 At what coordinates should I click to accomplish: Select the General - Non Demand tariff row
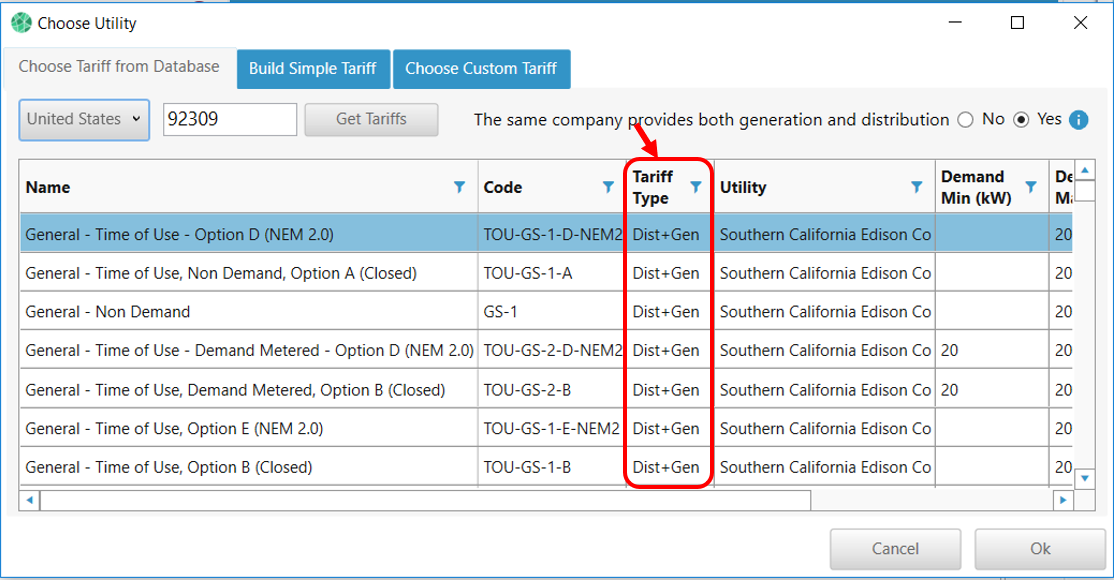250,312
